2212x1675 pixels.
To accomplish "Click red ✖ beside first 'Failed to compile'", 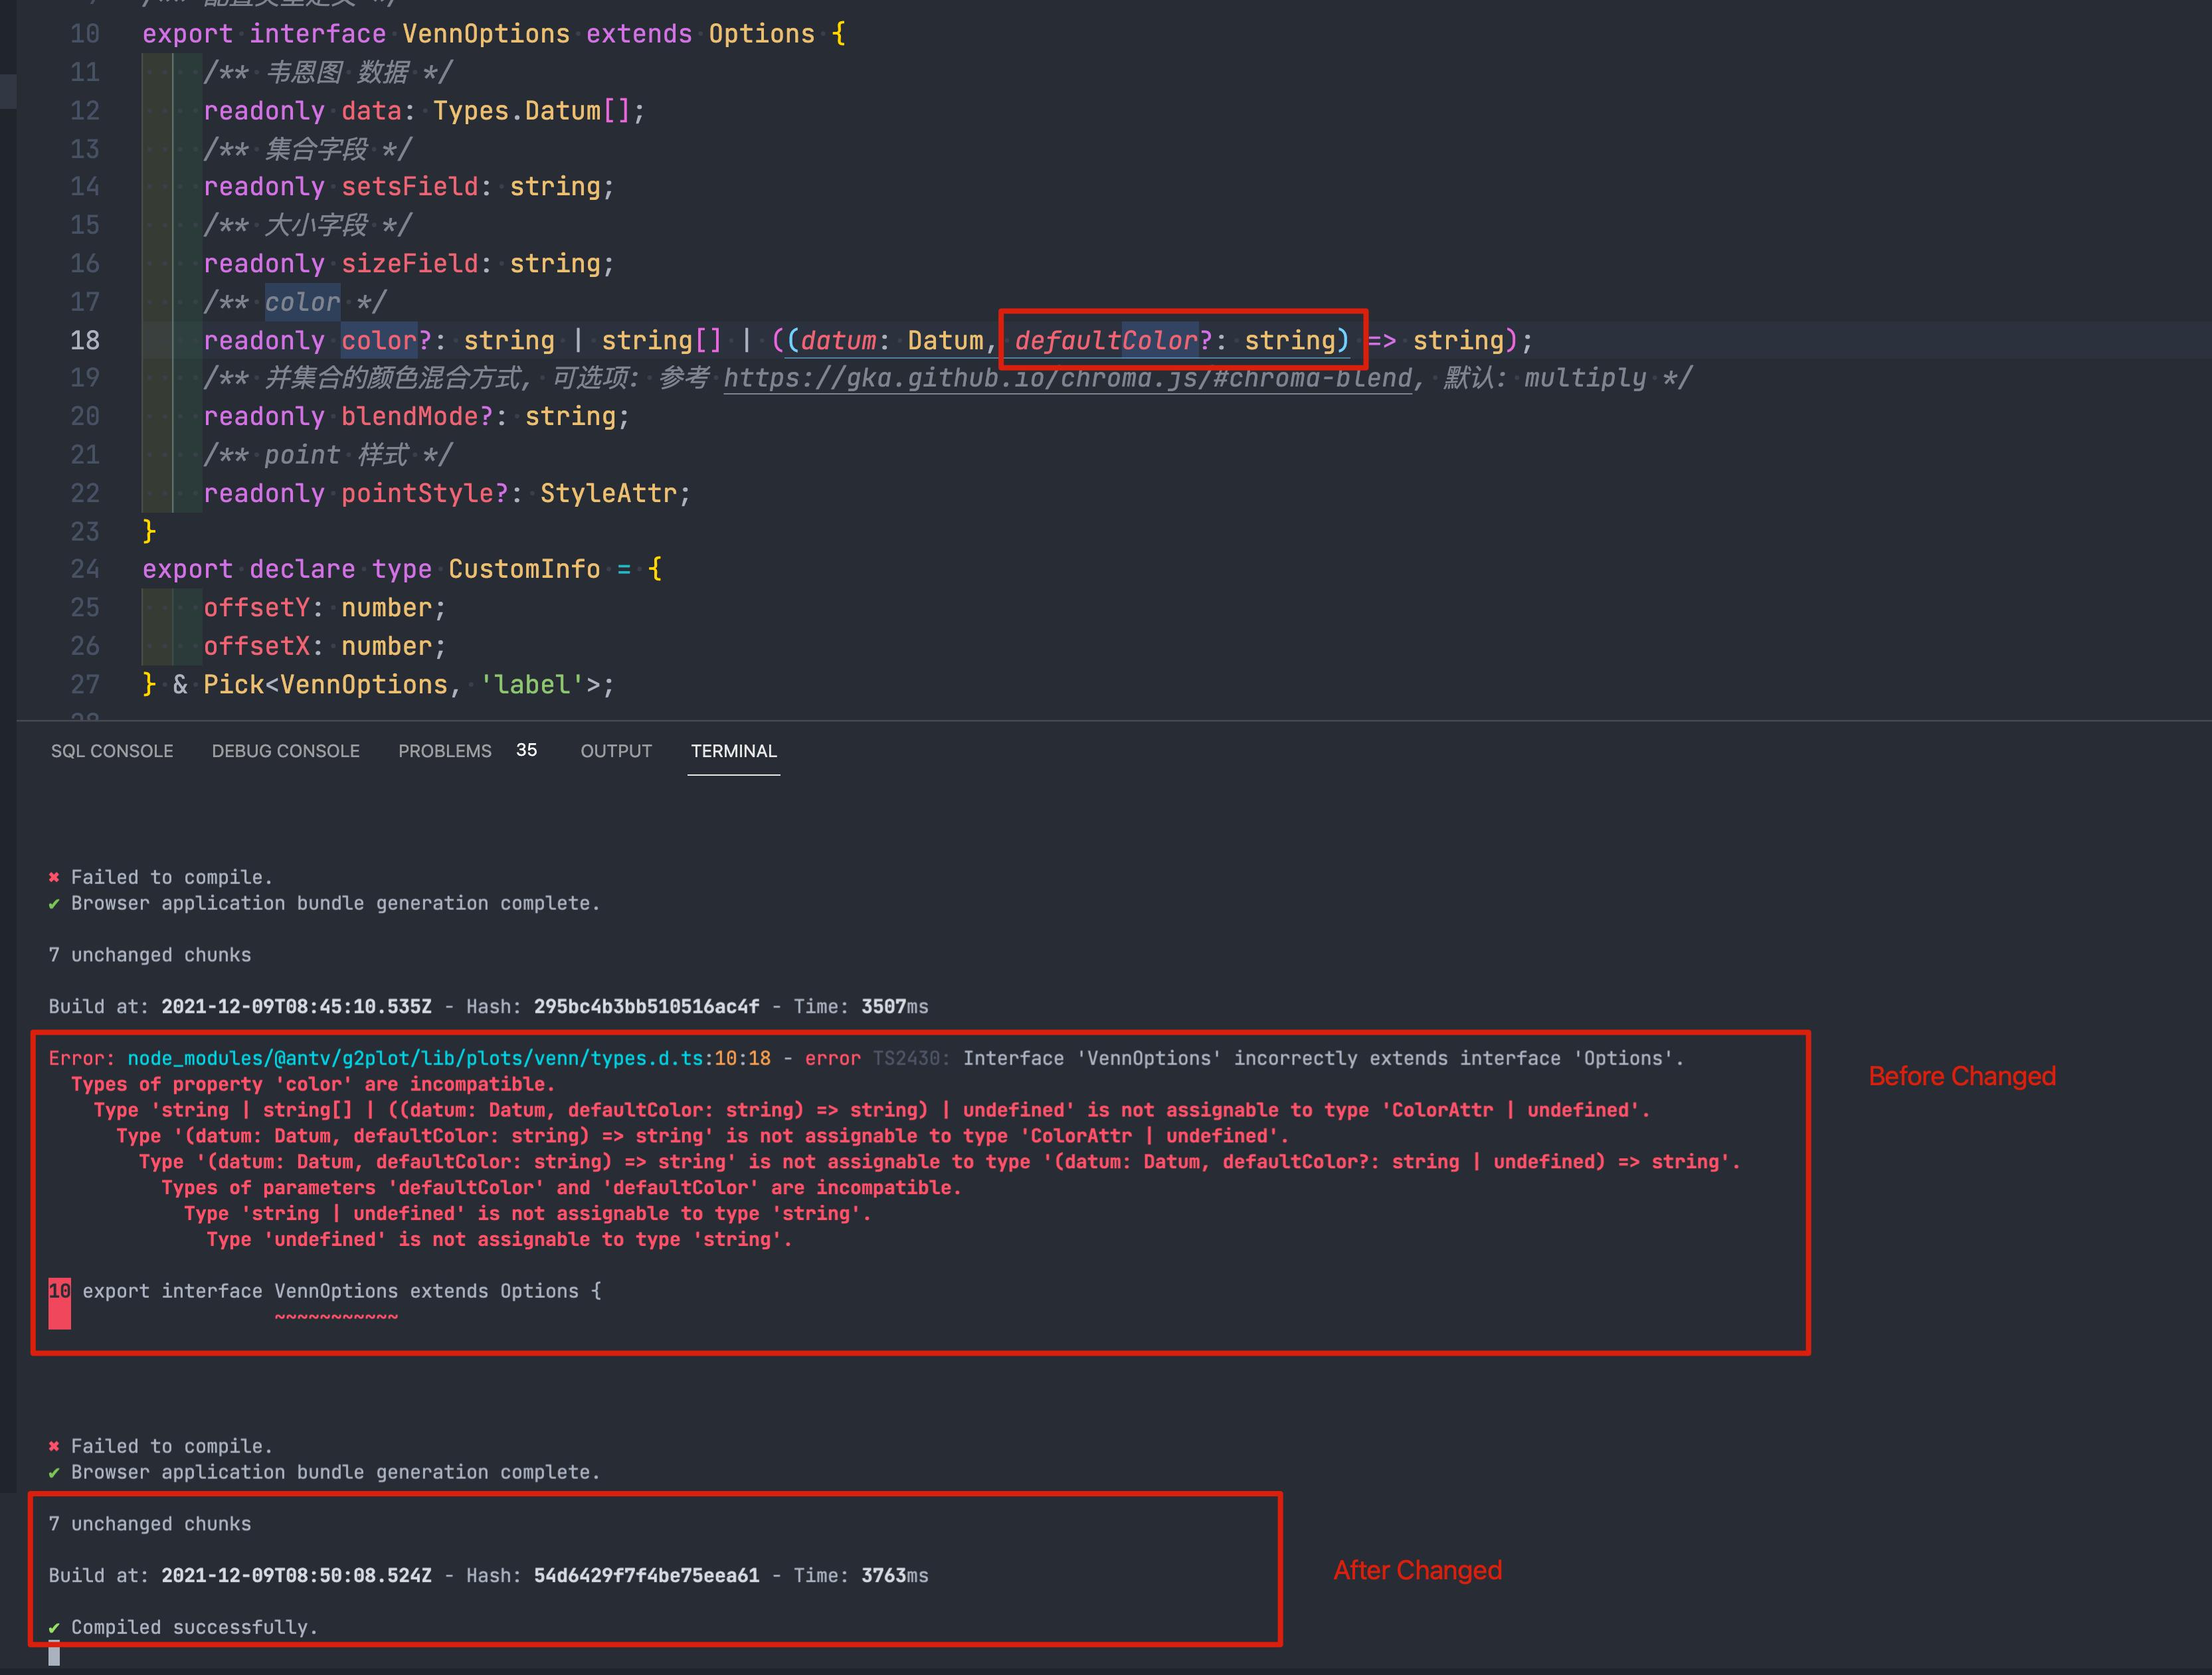I will [54, 877].
